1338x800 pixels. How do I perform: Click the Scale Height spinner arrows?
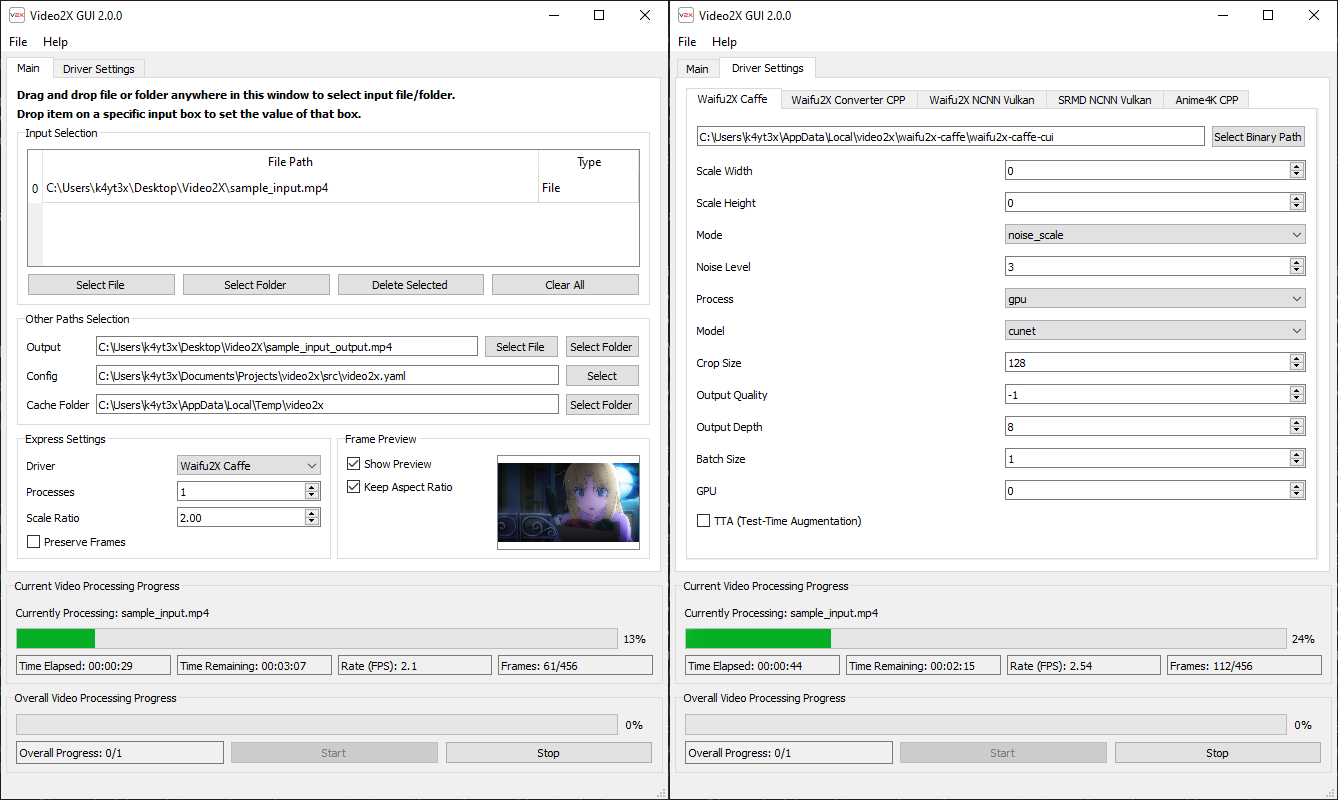click(x=1297, y=203)
